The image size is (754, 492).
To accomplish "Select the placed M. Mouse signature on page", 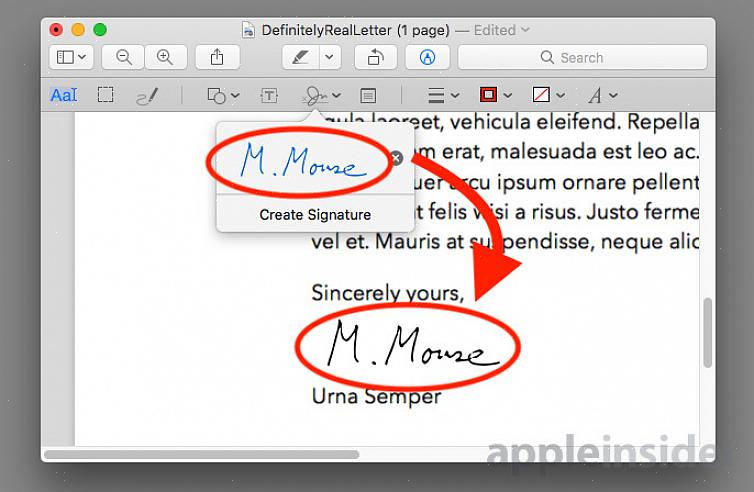I will (x=412, y=343).
